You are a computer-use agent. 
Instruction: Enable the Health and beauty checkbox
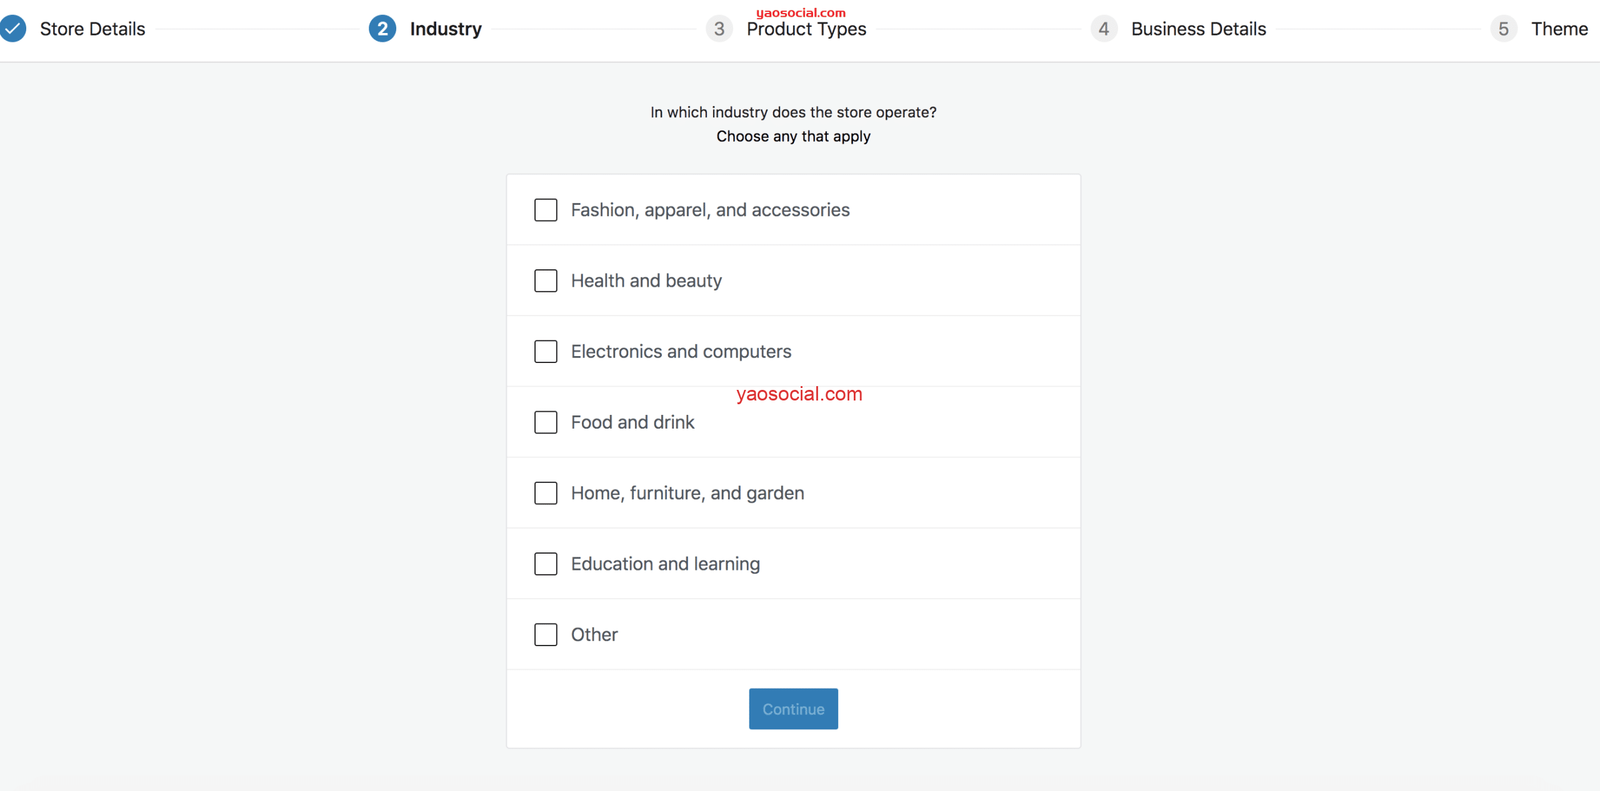[546, 281]
